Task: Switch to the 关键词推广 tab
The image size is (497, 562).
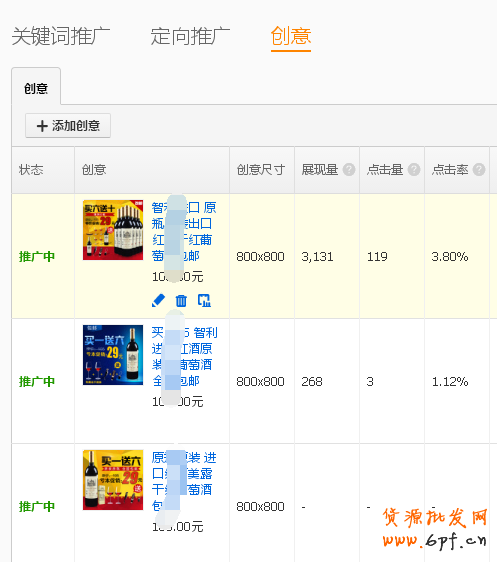Action: pos(61,36)
